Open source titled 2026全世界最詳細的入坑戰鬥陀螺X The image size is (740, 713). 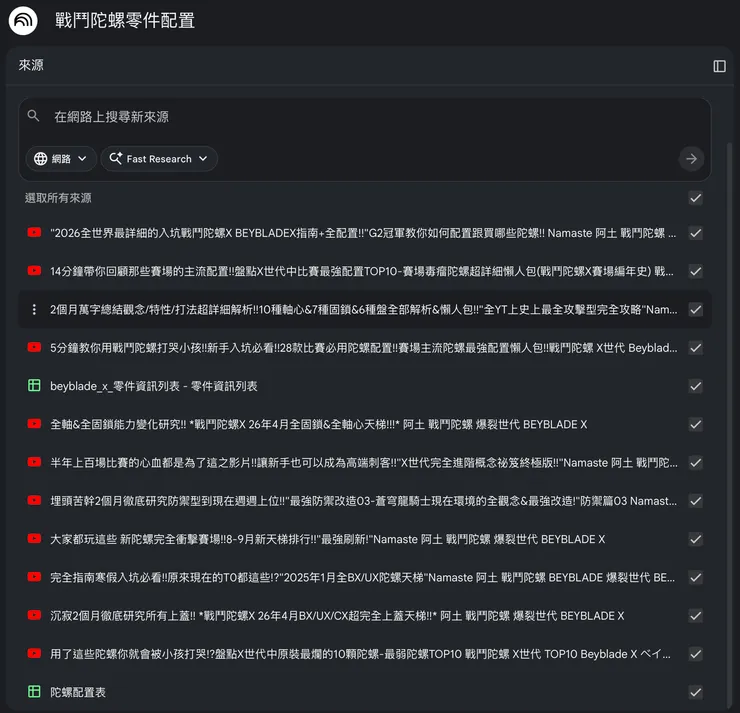click(x=363, y=233)
